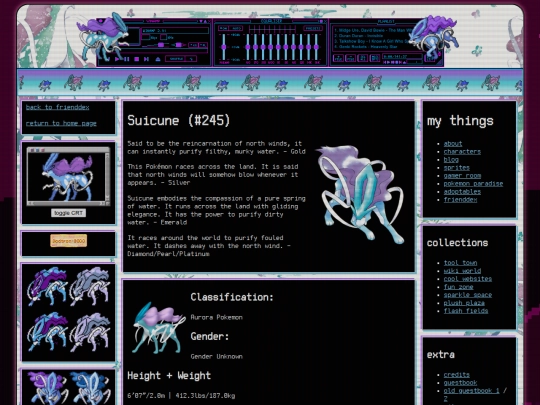The height and width of the screenshot is (405, 540).
Task: Click the equalizer preamp slider handle
Action: point(224,47)
